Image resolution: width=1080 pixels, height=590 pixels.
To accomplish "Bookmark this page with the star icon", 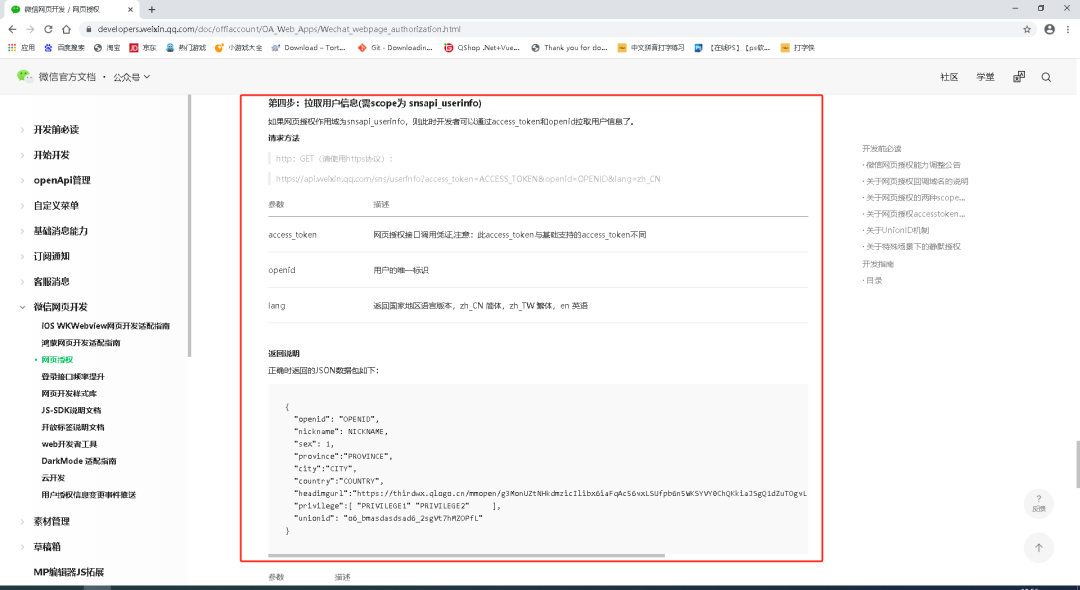I will point(1027,29).
